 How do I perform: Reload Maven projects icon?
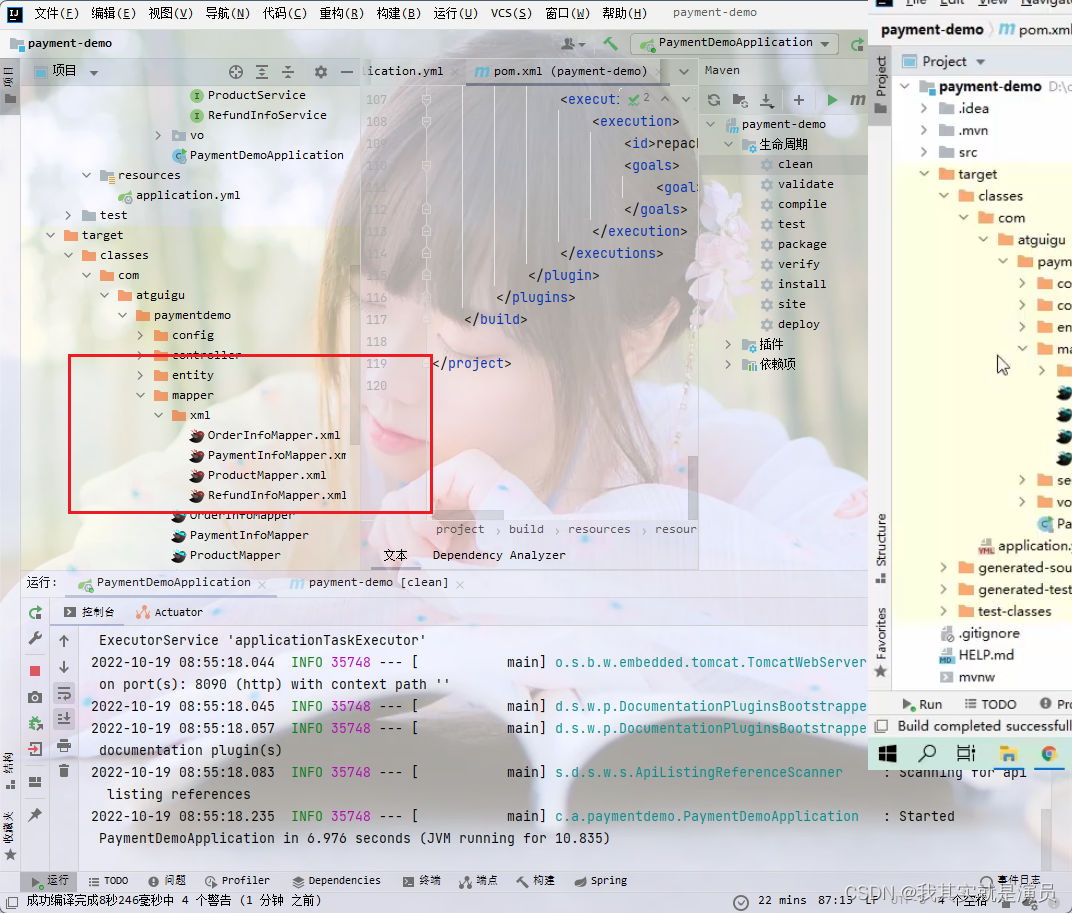(714, 100)
